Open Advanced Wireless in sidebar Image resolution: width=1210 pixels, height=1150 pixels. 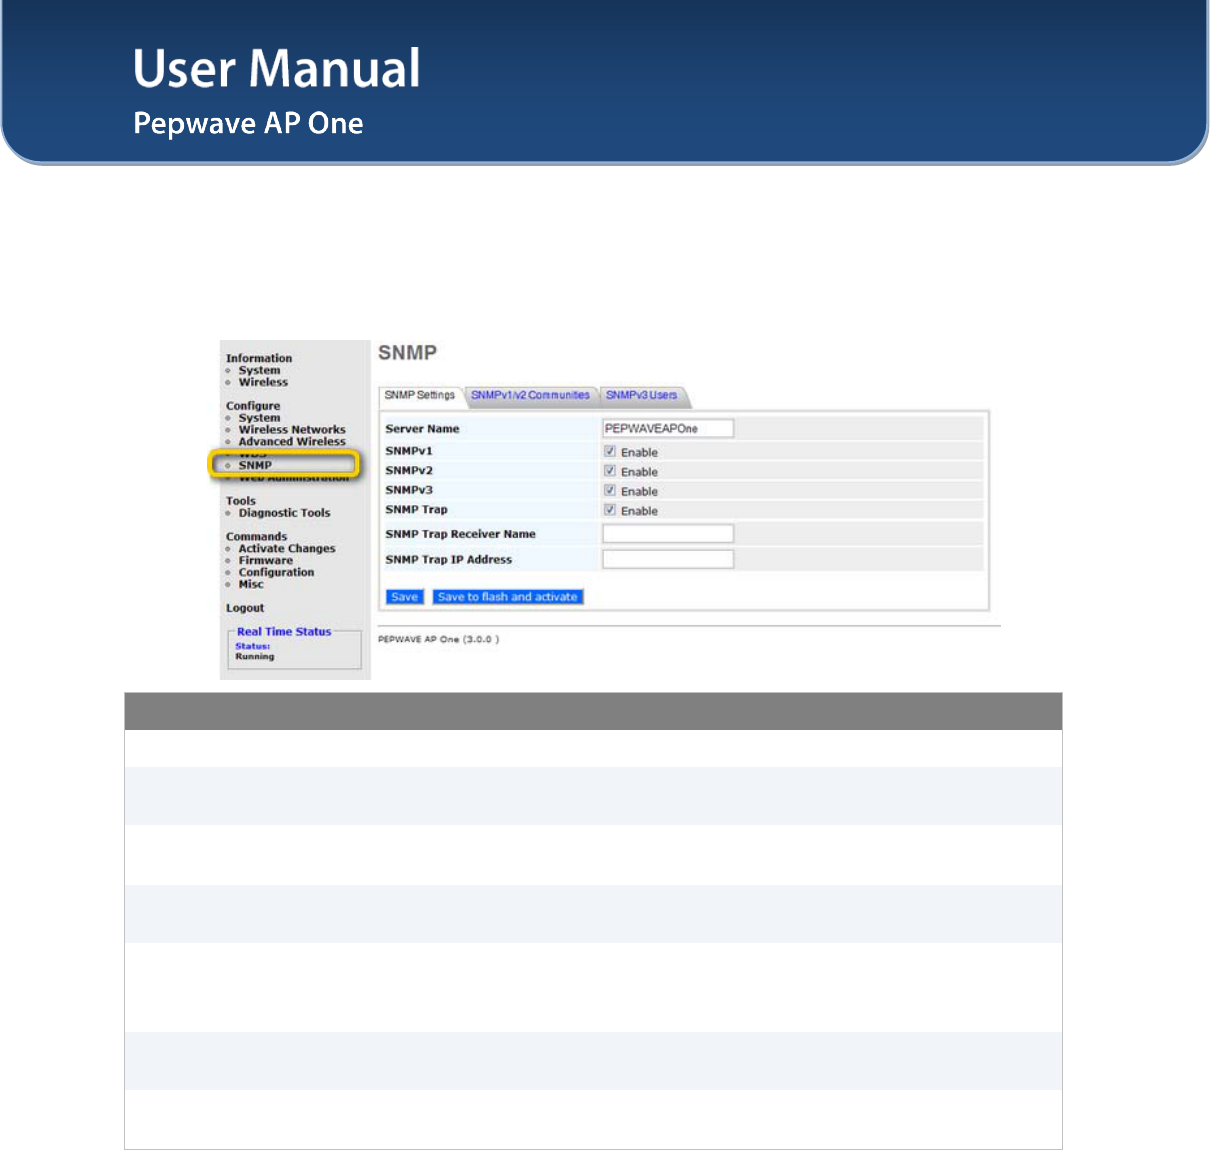point(292,442)
